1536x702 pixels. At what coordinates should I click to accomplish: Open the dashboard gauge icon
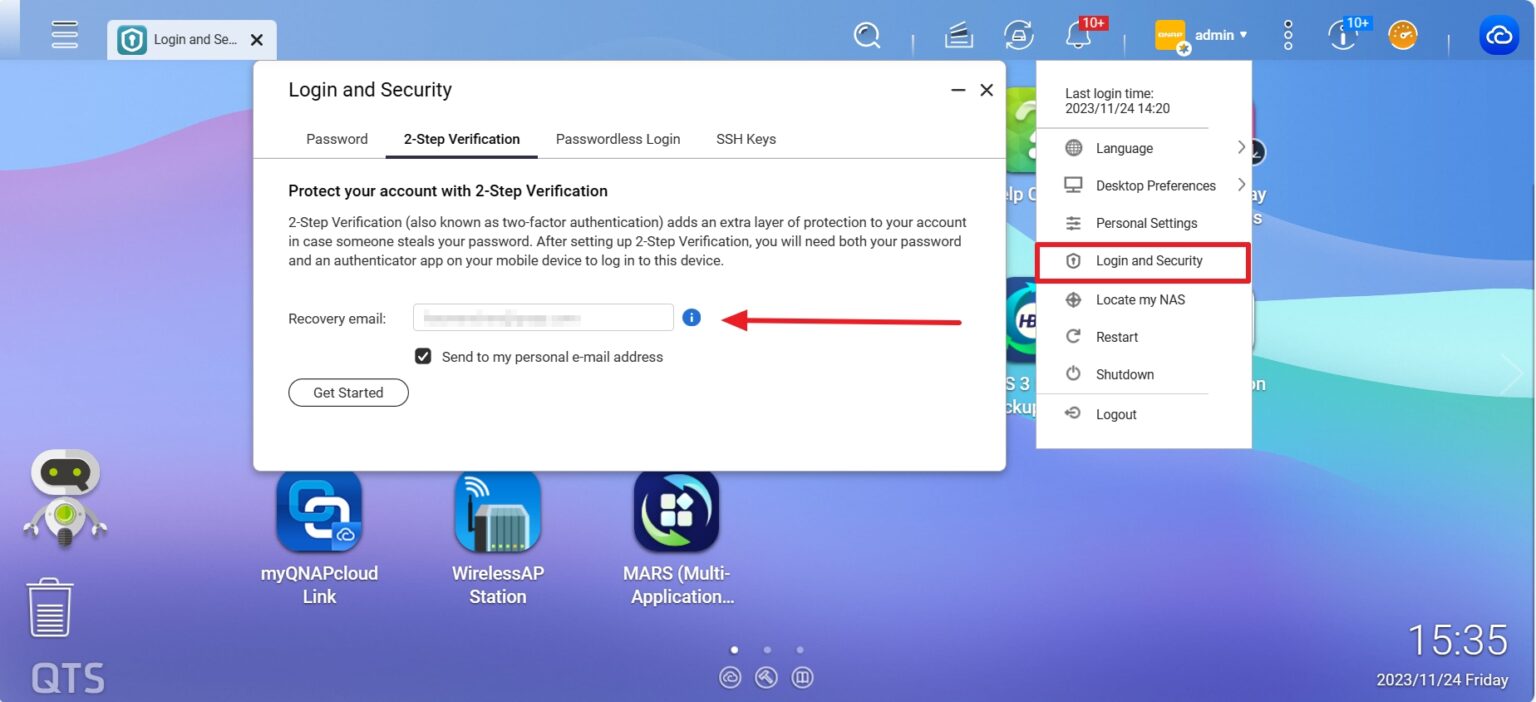point(1403,36)
